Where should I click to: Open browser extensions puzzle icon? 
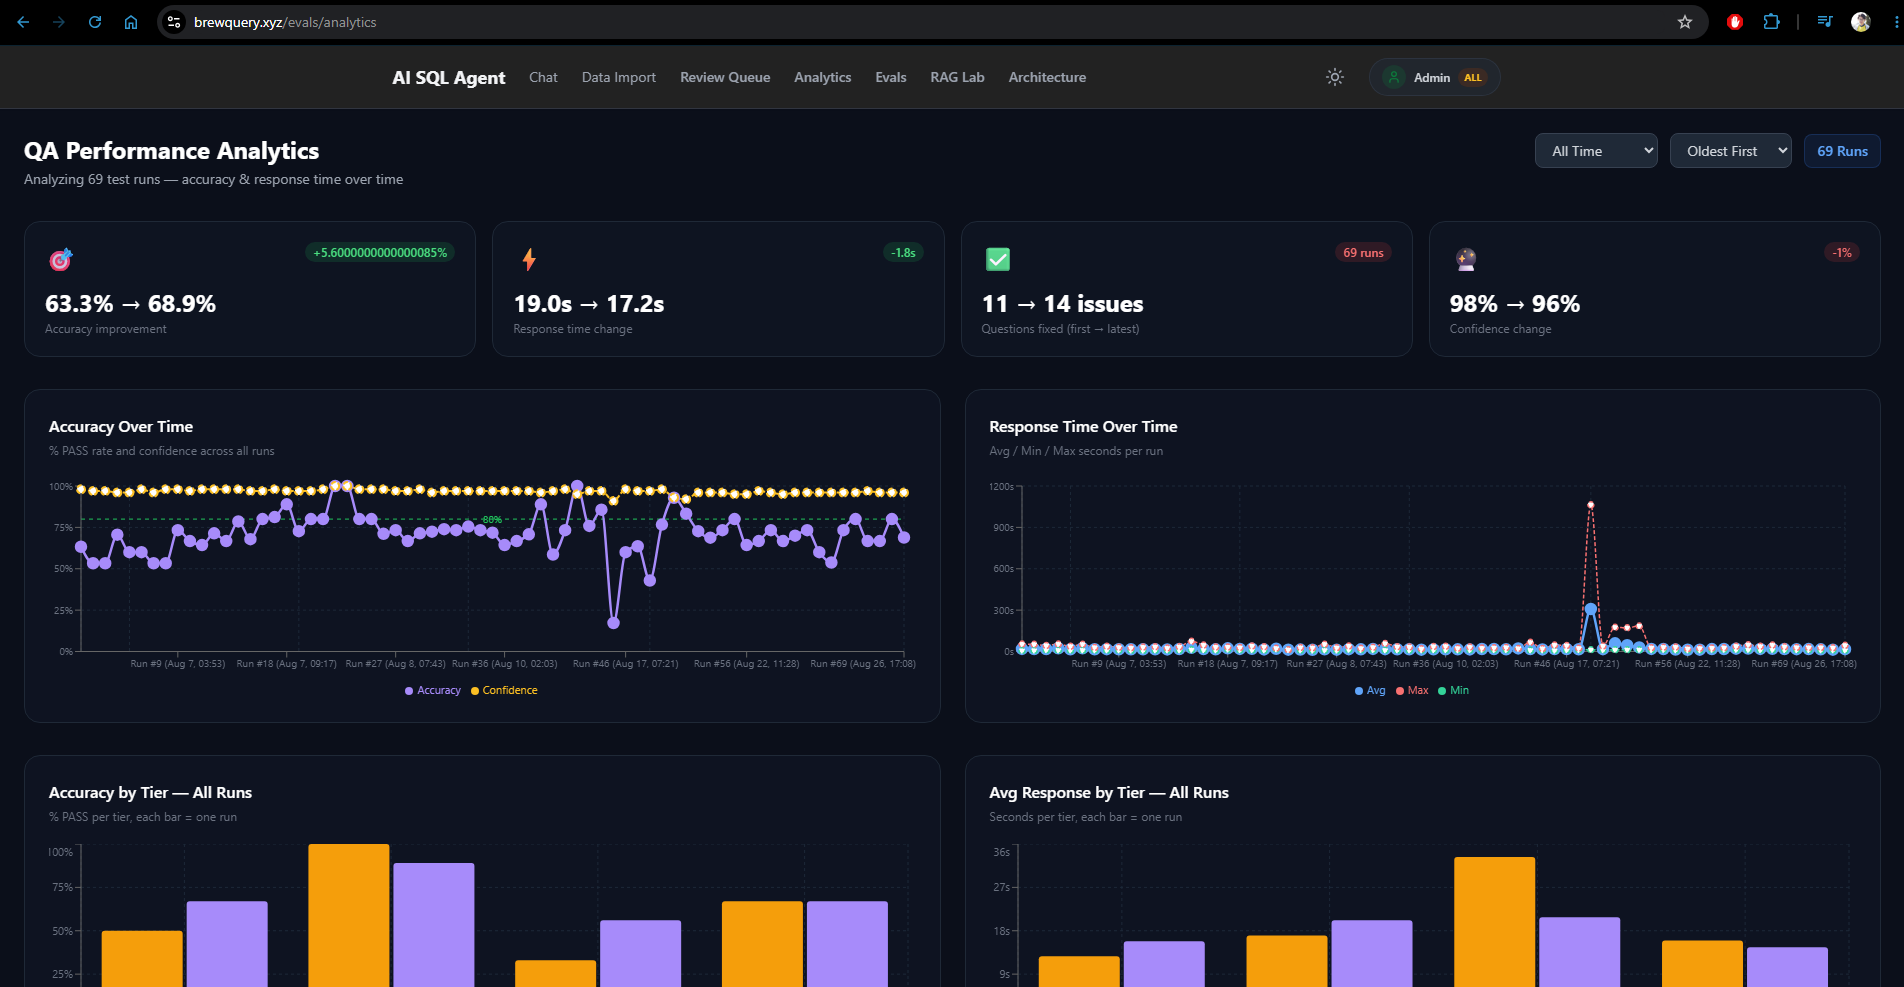(1771, 22)
